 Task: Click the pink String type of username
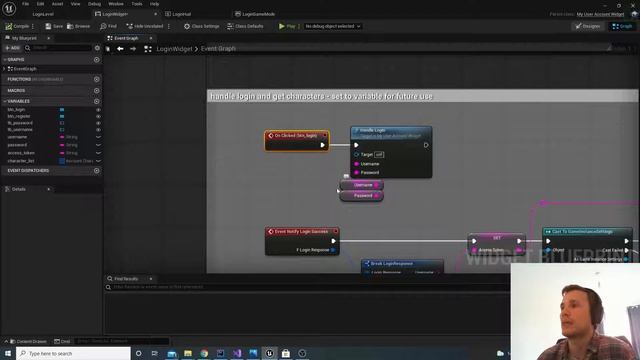click(69, 137)
